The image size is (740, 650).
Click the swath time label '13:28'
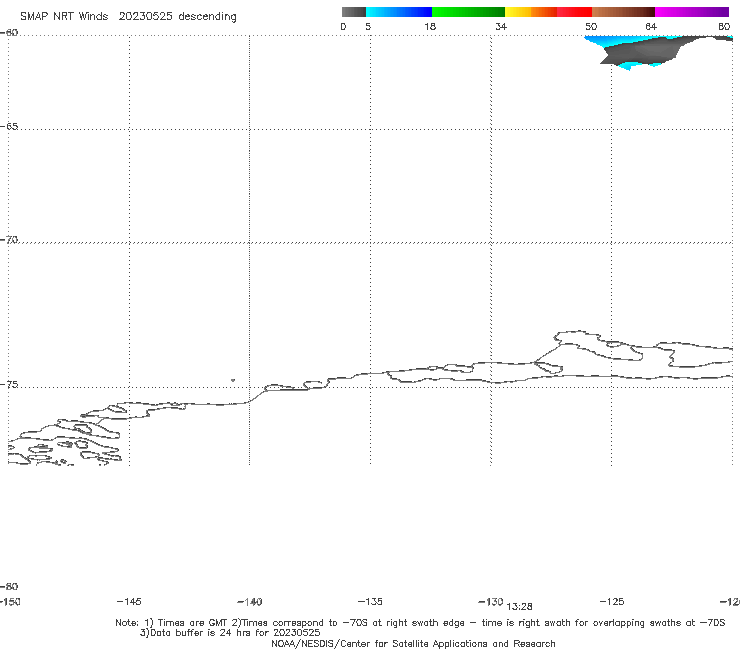point(519,607)
